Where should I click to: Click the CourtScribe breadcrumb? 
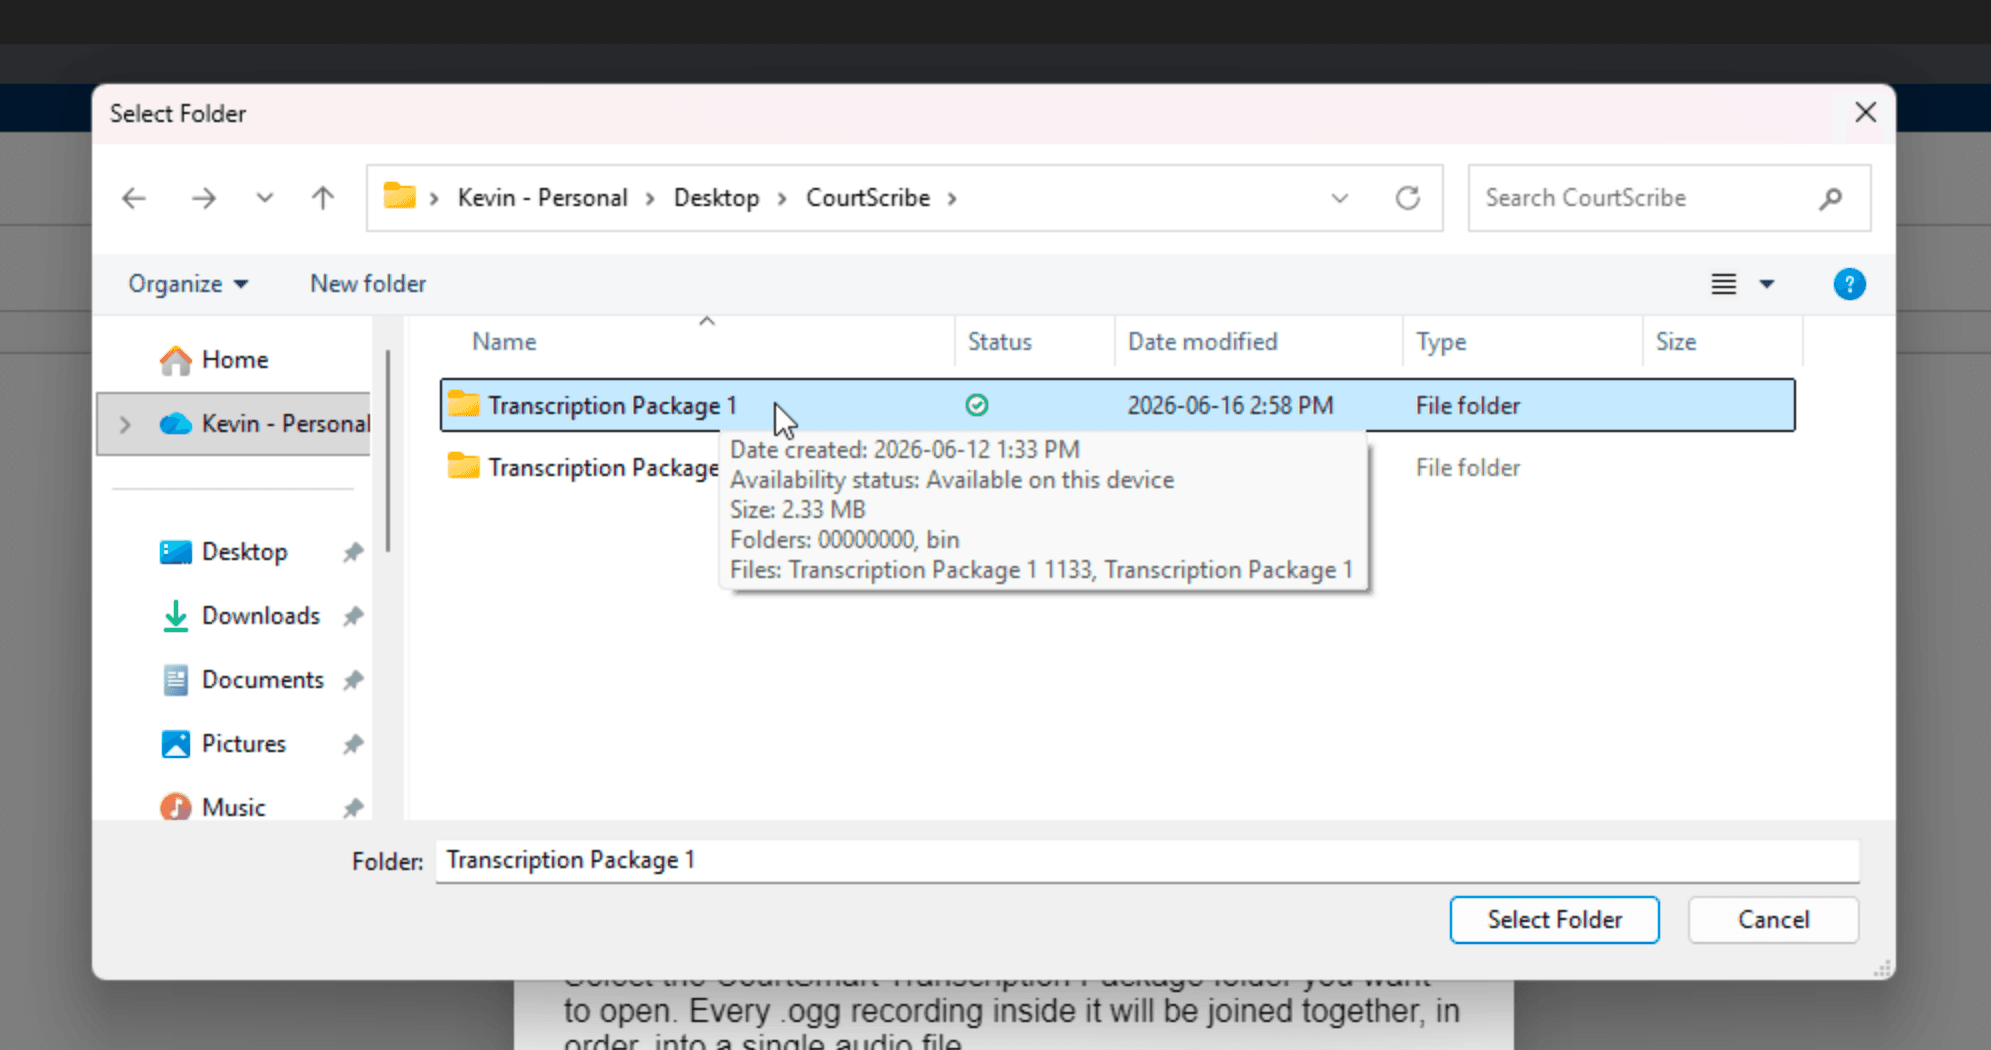868,198
